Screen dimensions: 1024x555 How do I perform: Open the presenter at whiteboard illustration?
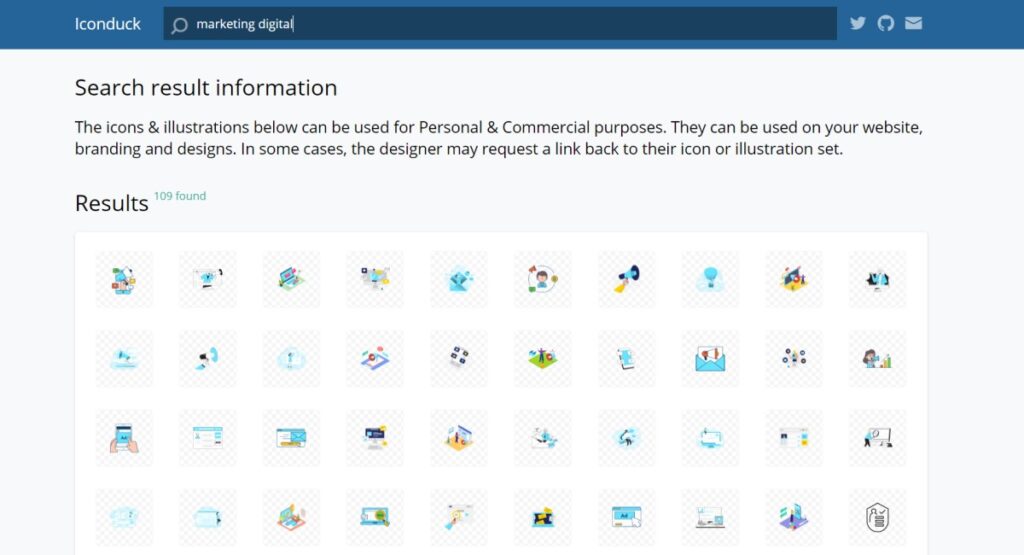point(877,437)
